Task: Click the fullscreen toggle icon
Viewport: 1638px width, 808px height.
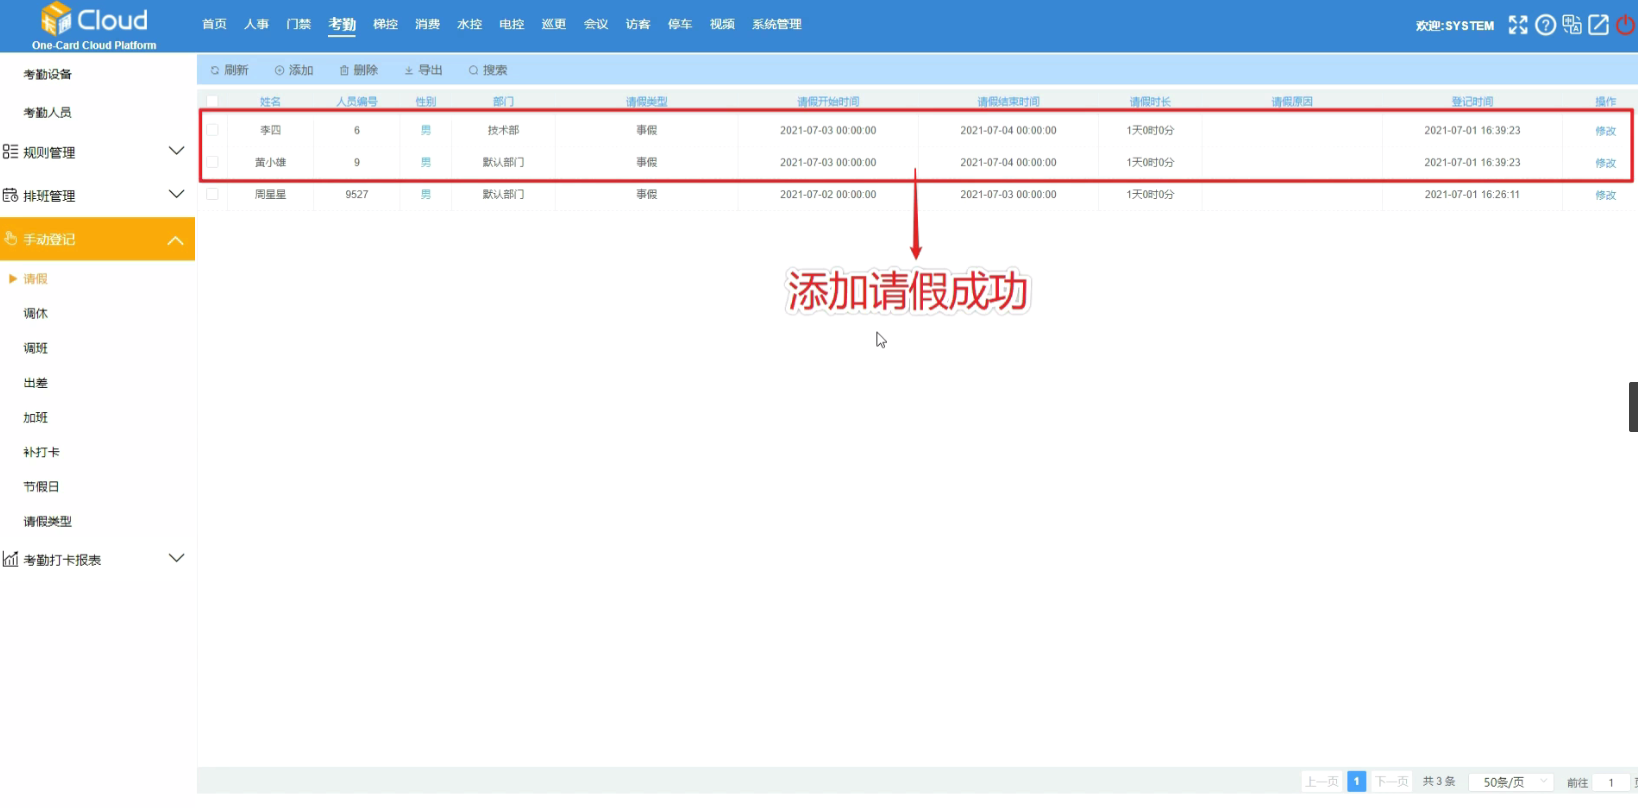Action: click(x=1517, y=25)
